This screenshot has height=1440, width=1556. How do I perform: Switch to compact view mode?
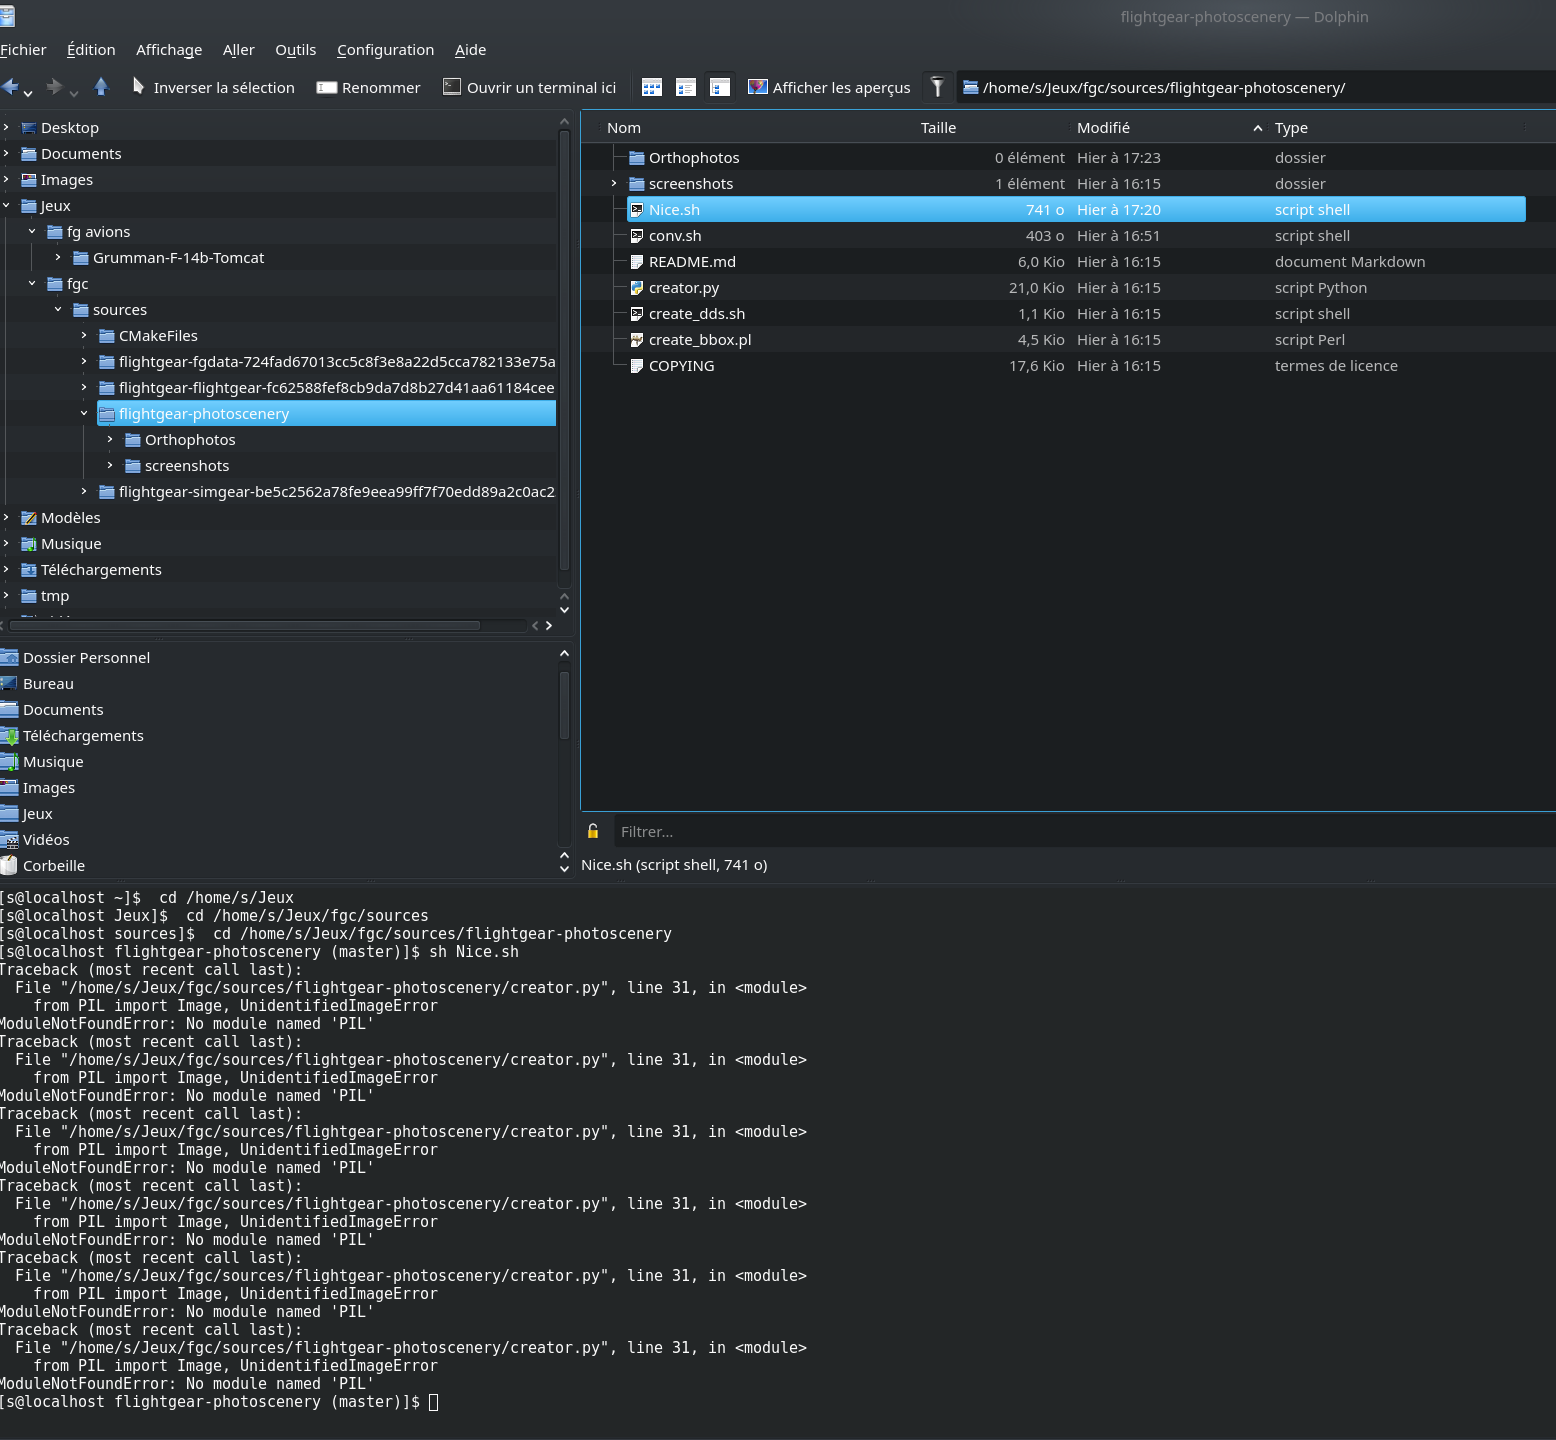(x=686, y=88)
